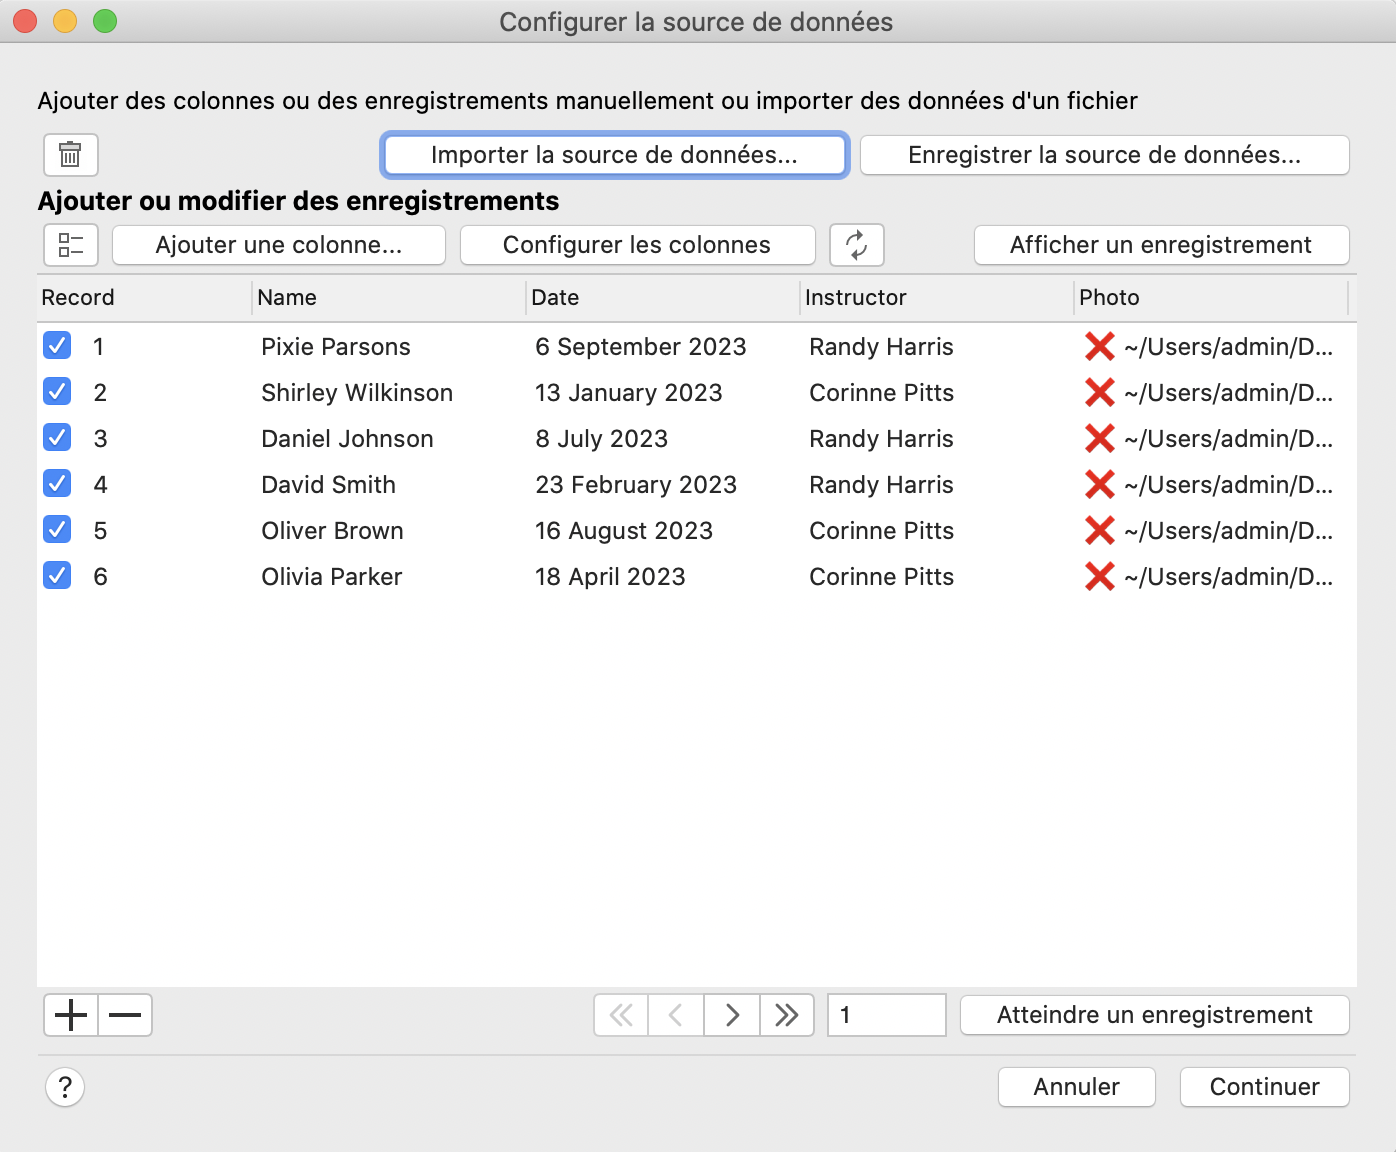Click the record number input field
The image size is (1396, 1152).
[887, 1015]
